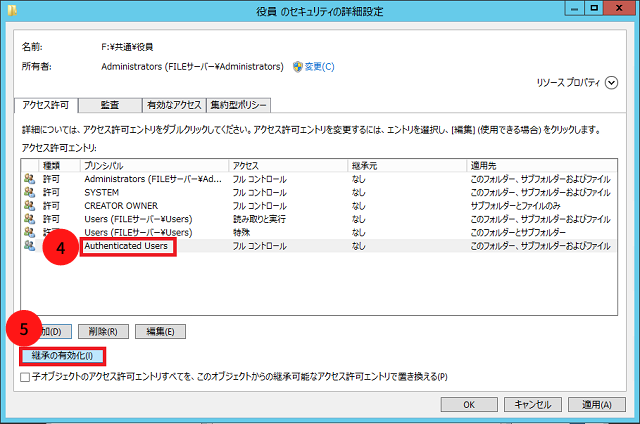Click the path text F:¥共通¥役員
This screenshot has height=424, width=640.
coord(127,47)
